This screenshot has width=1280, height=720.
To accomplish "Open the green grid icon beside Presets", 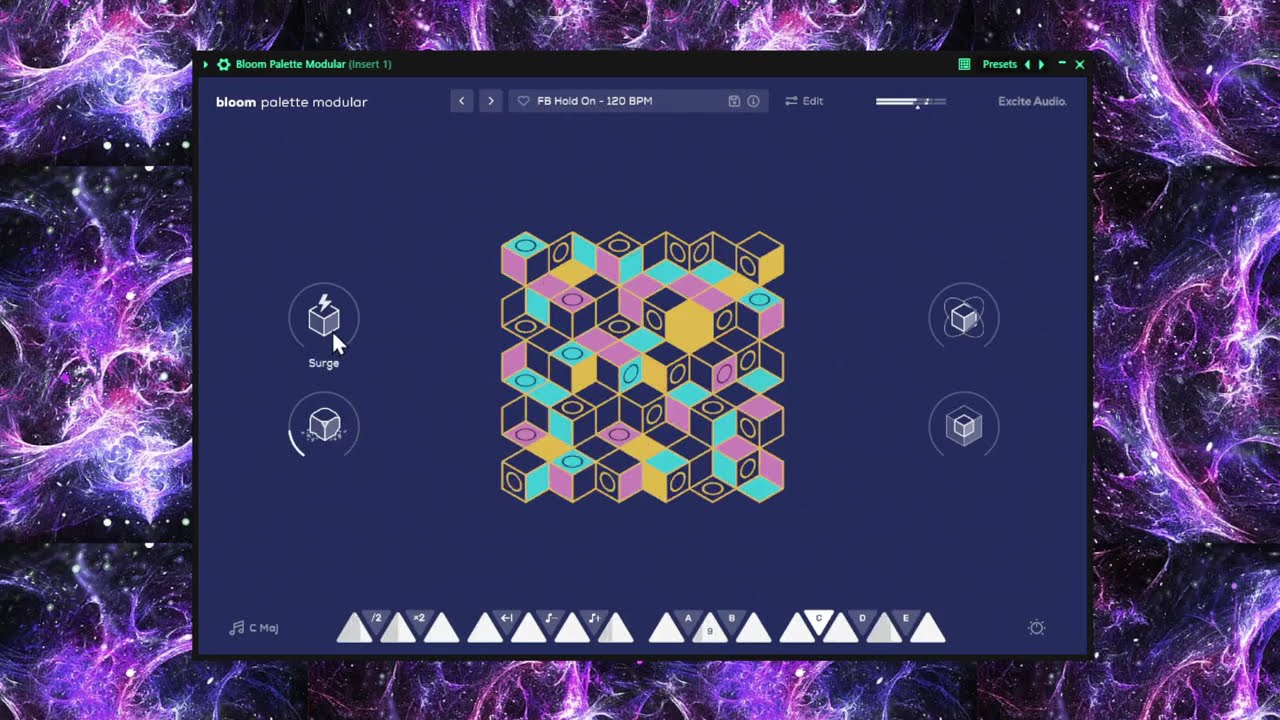I will [964, 64].
